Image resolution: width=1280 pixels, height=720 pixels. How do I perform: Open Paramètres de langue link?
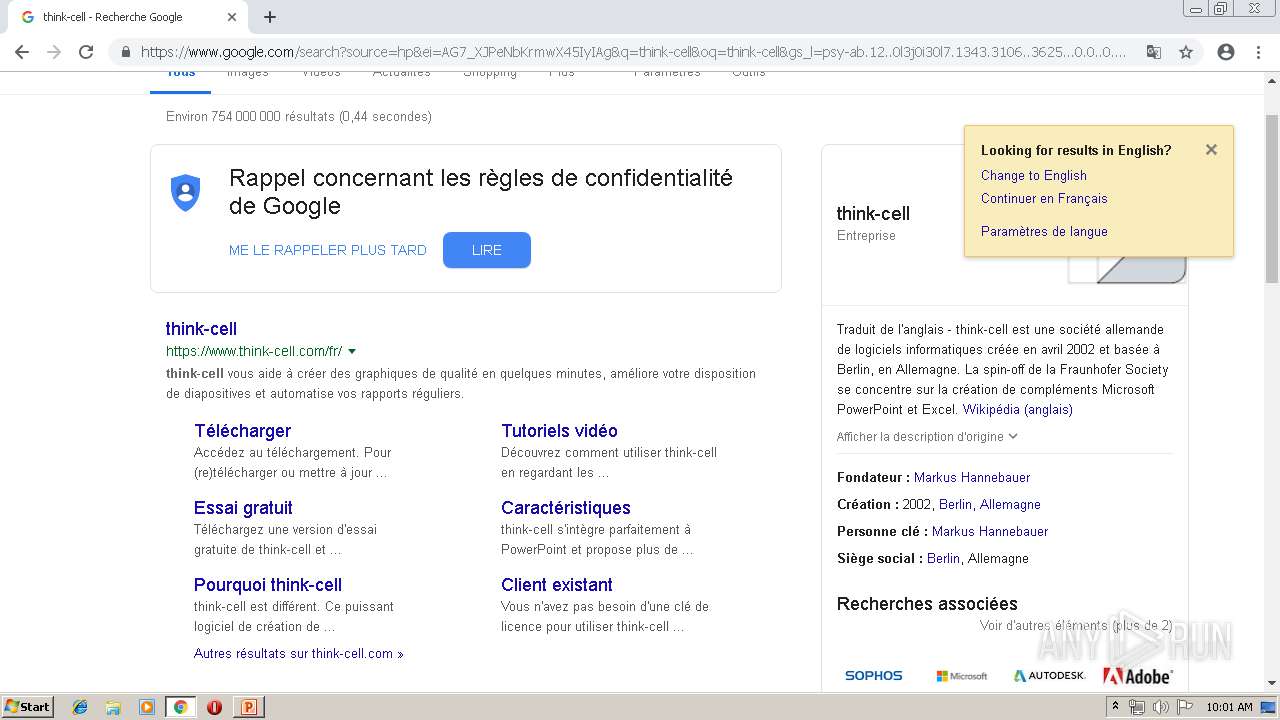1044,232
